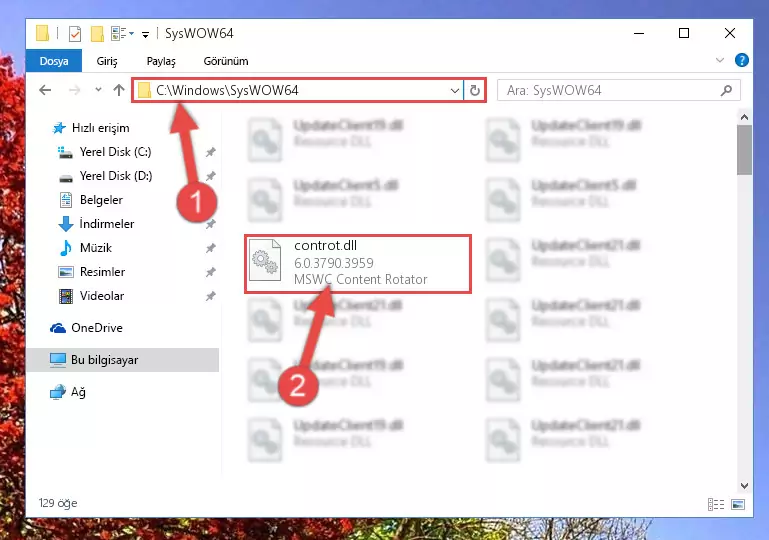Click the Müzik note icon

pos(65,248)
